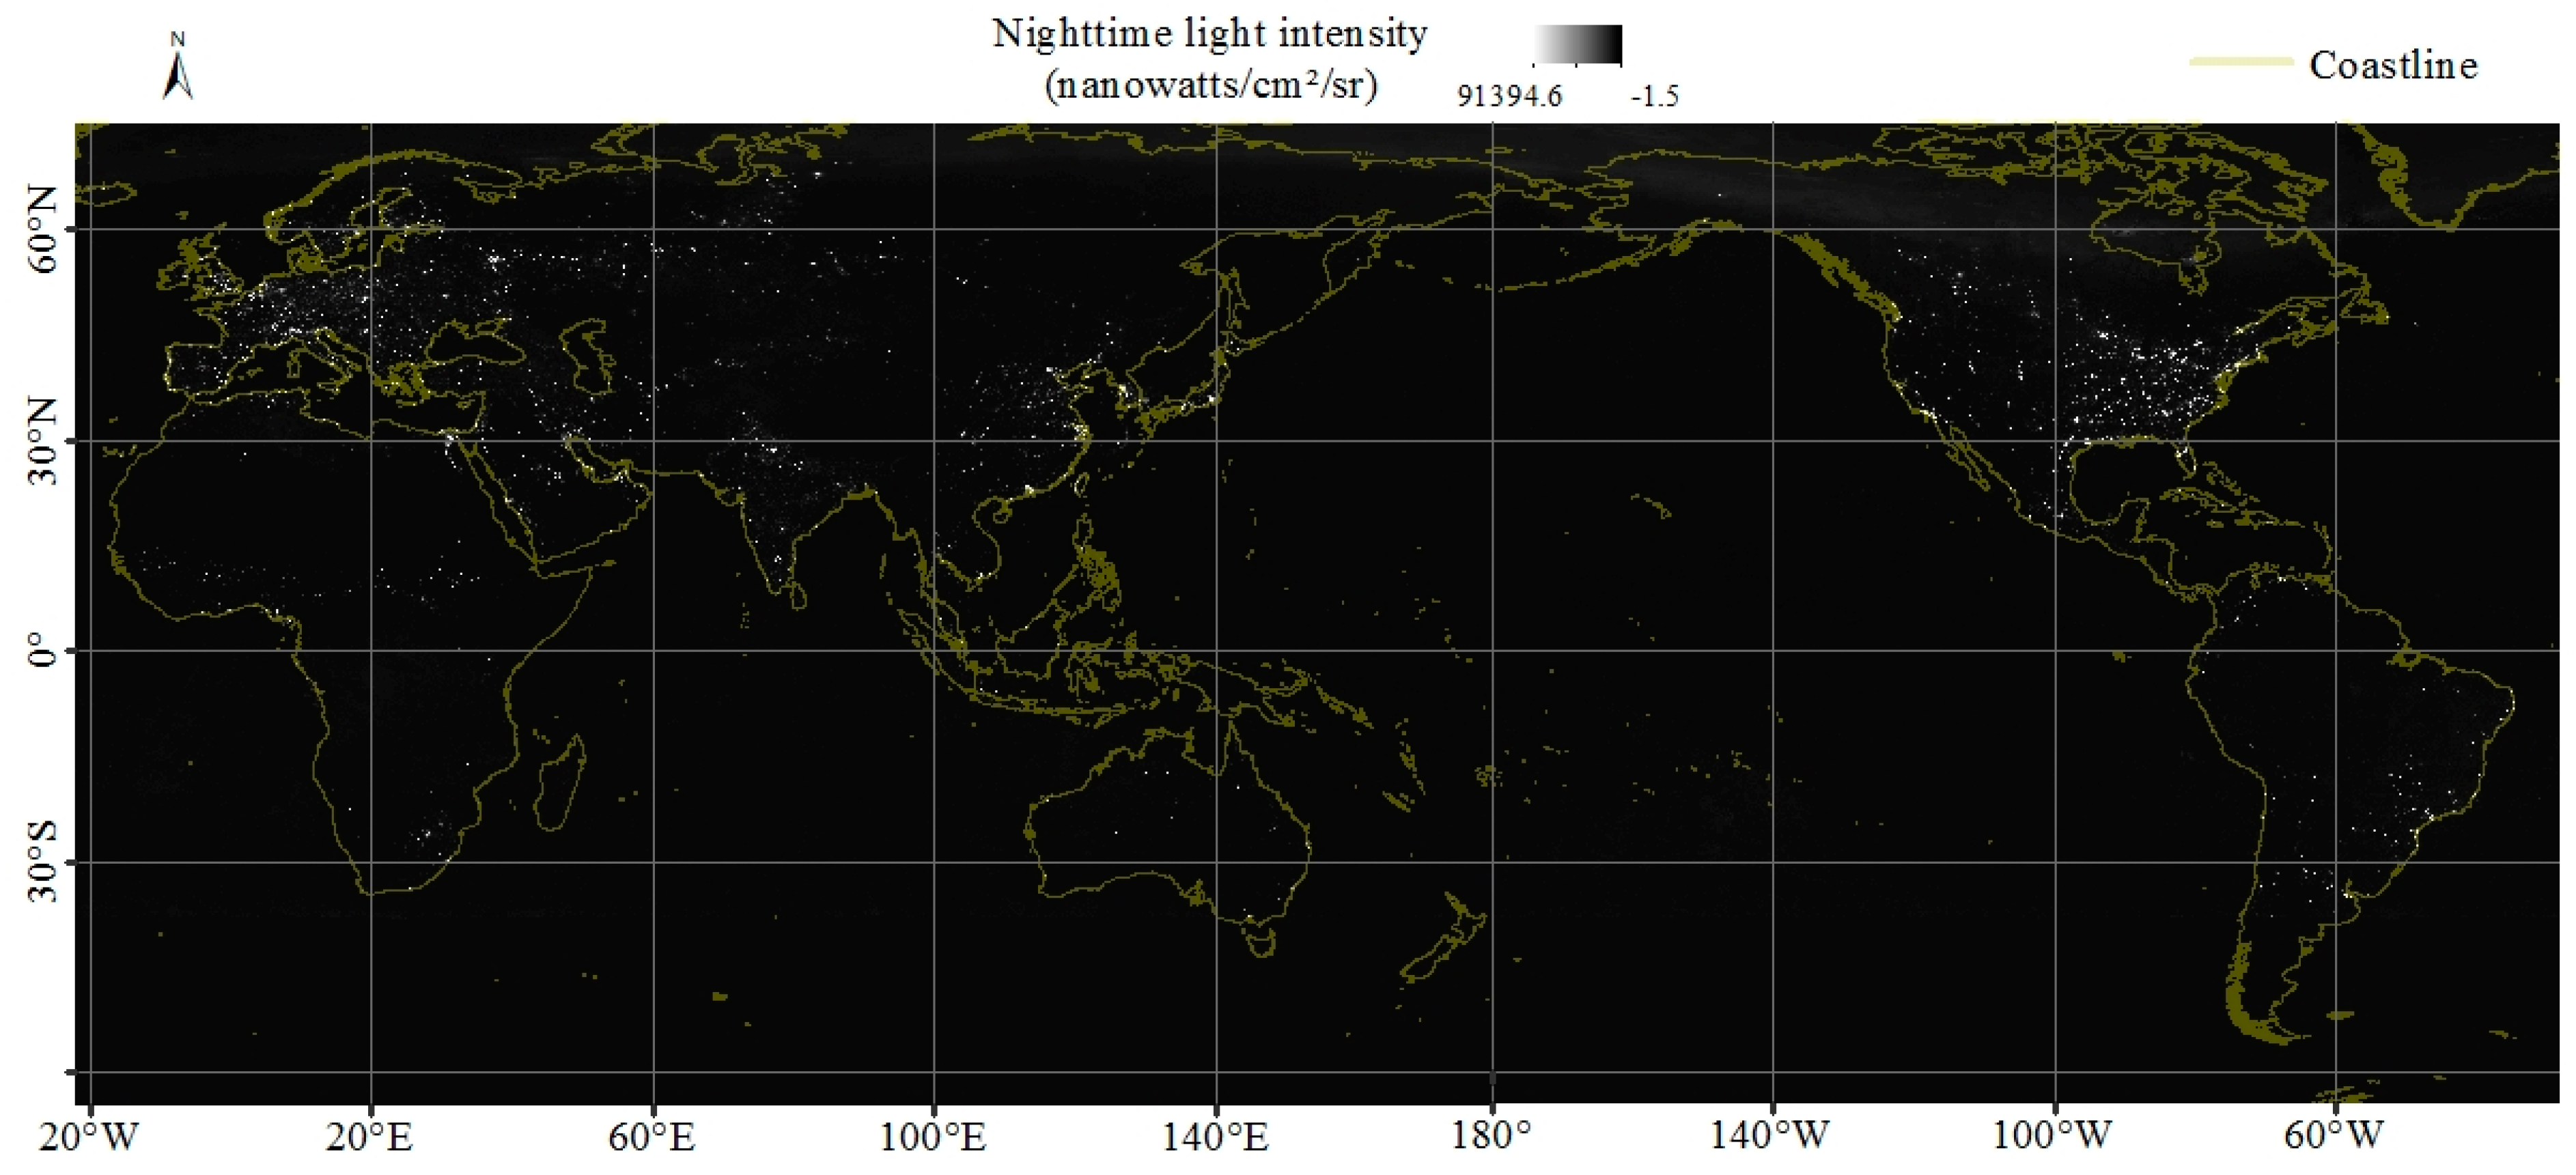Click the maximum value 91394.6 label
Screen dimensions: 2576x1175
tap(1510, 95)
